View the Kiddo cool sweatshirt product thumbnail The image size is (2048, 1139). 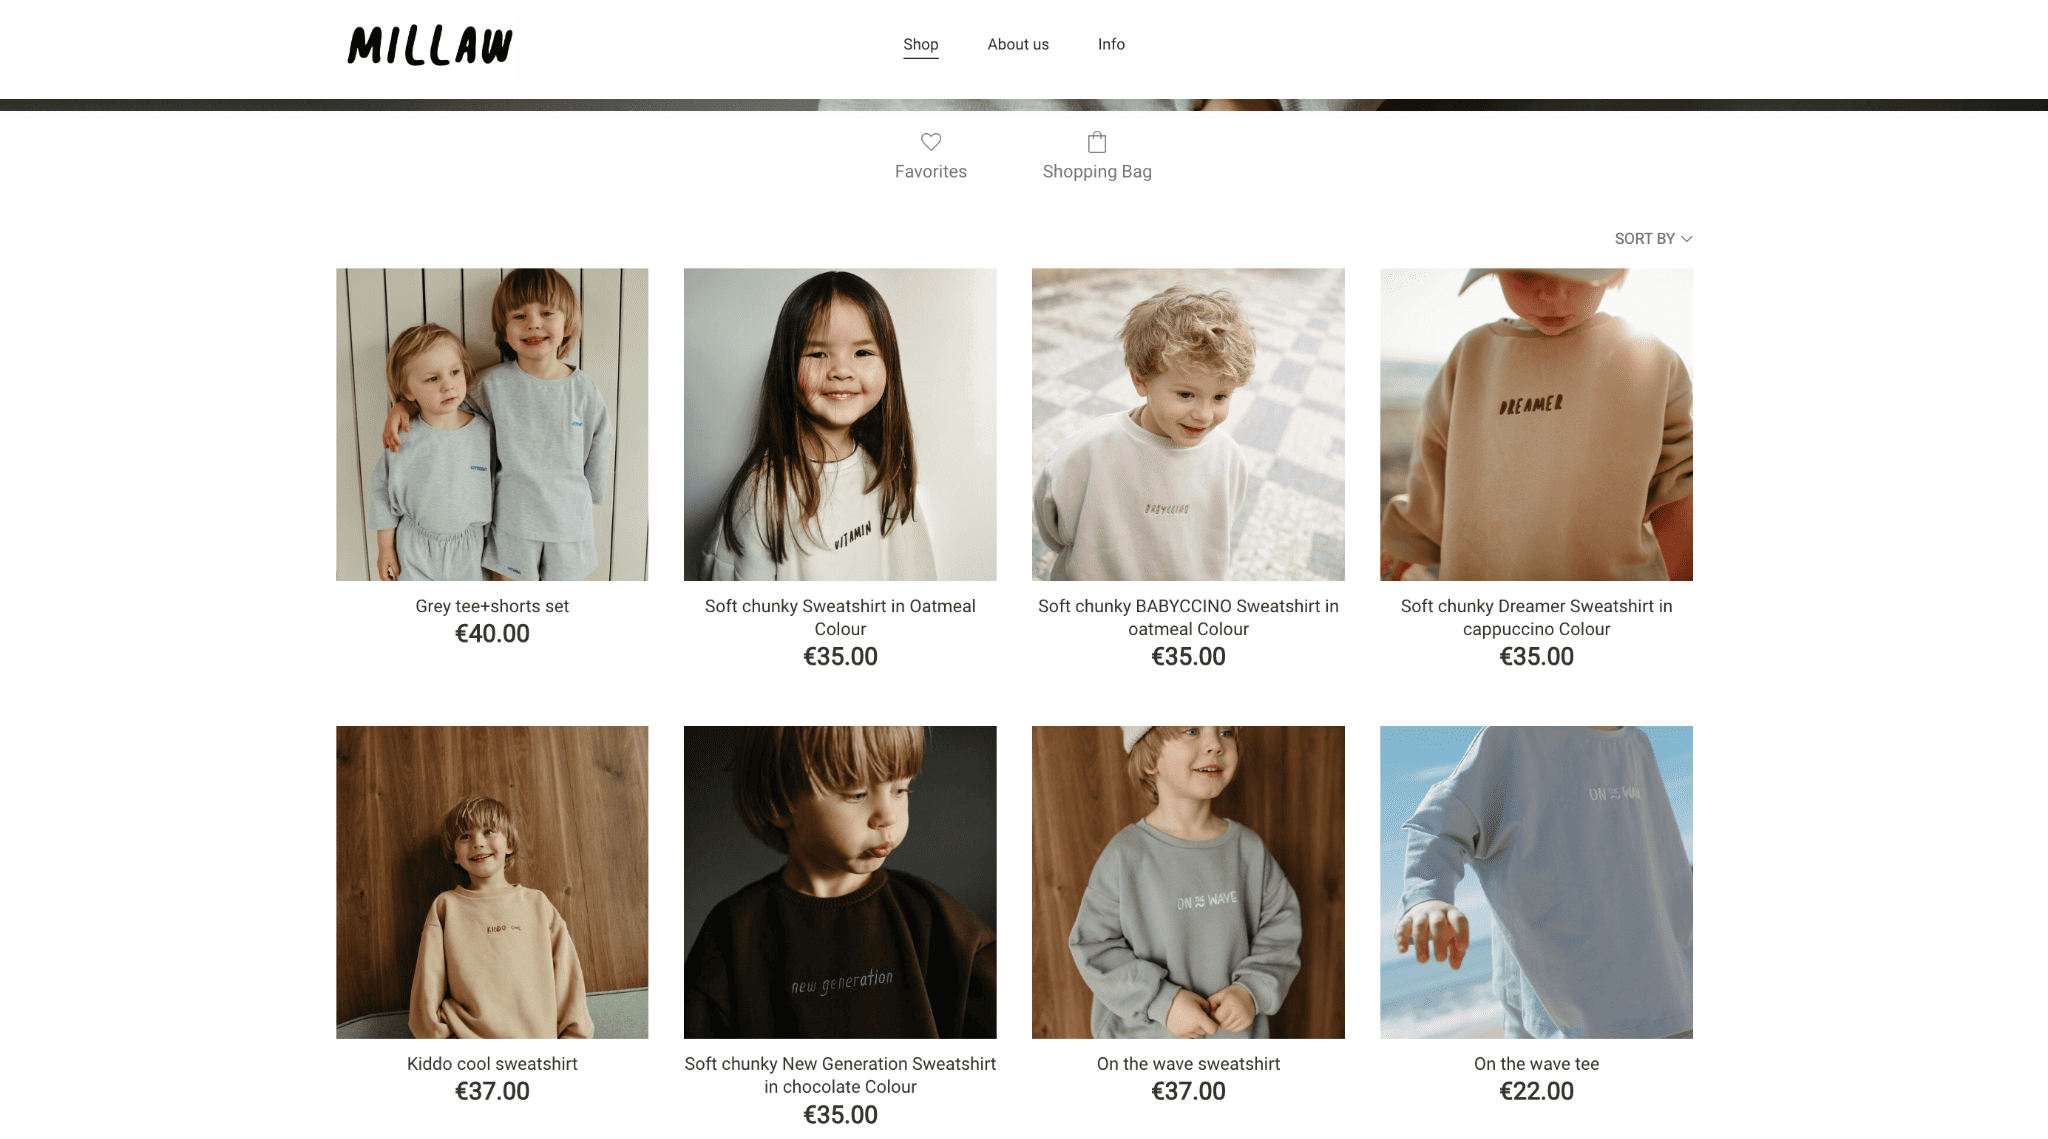pos(491,882)
